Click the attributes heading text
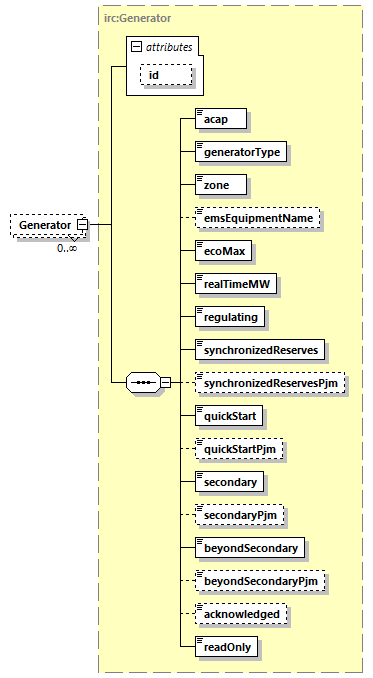The height and width of the screenshot is (678, 373). (x=169, y=47)
